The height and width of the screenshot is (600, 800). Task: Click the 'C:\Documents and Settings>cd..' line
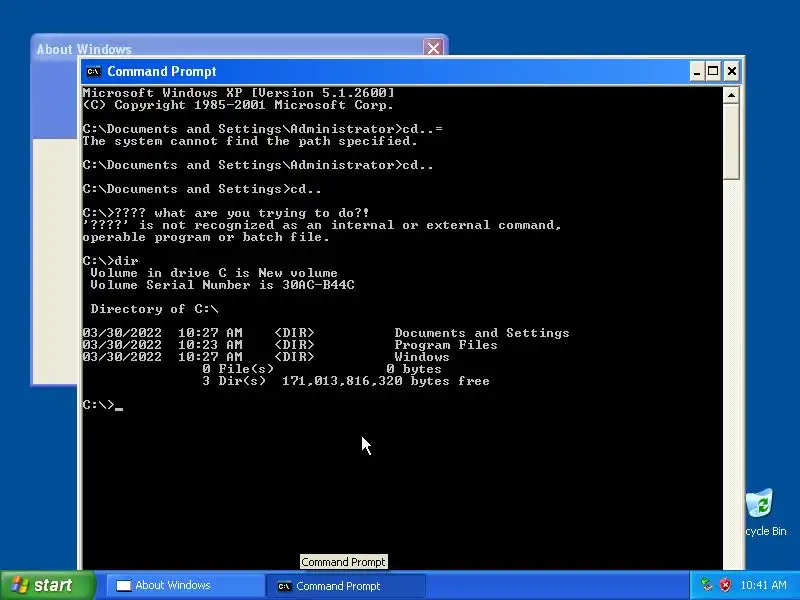(x=202, y=189)
